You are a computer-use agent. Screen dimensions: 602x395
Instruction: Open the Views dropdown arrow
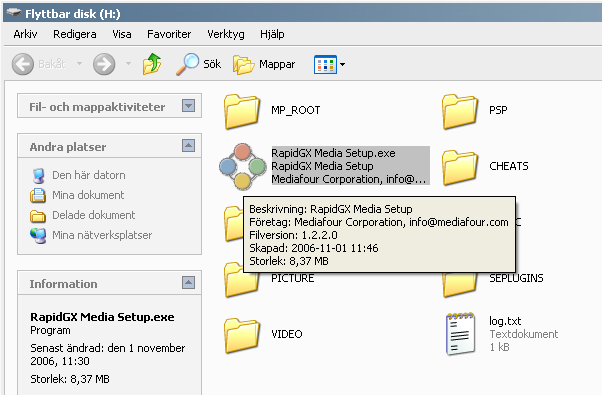tap(342, 64)
